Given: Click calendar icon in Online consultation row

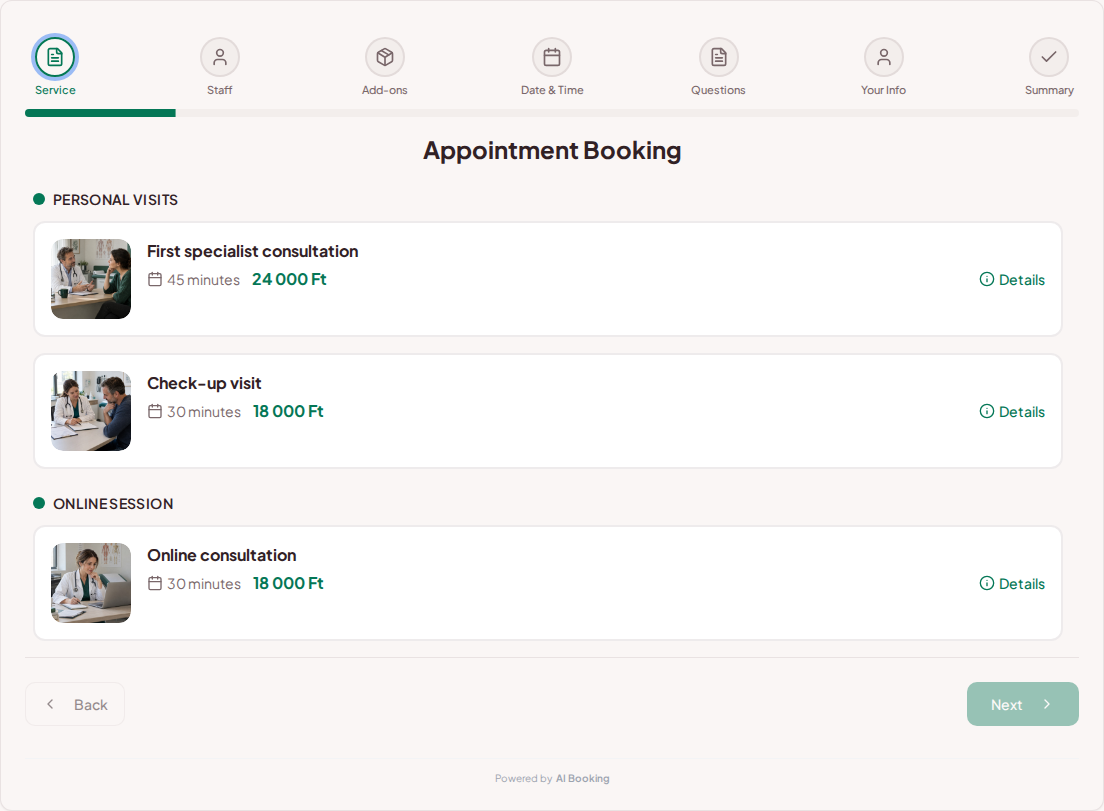Looking at the screenshot, I should tap(155, 583).
